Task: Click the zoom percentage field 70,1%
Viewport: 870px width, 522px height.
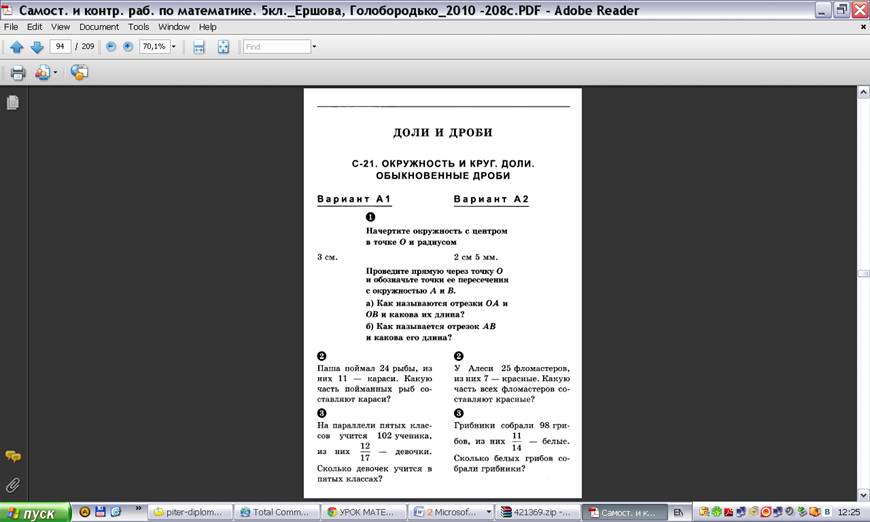Action: click(154, 47)
